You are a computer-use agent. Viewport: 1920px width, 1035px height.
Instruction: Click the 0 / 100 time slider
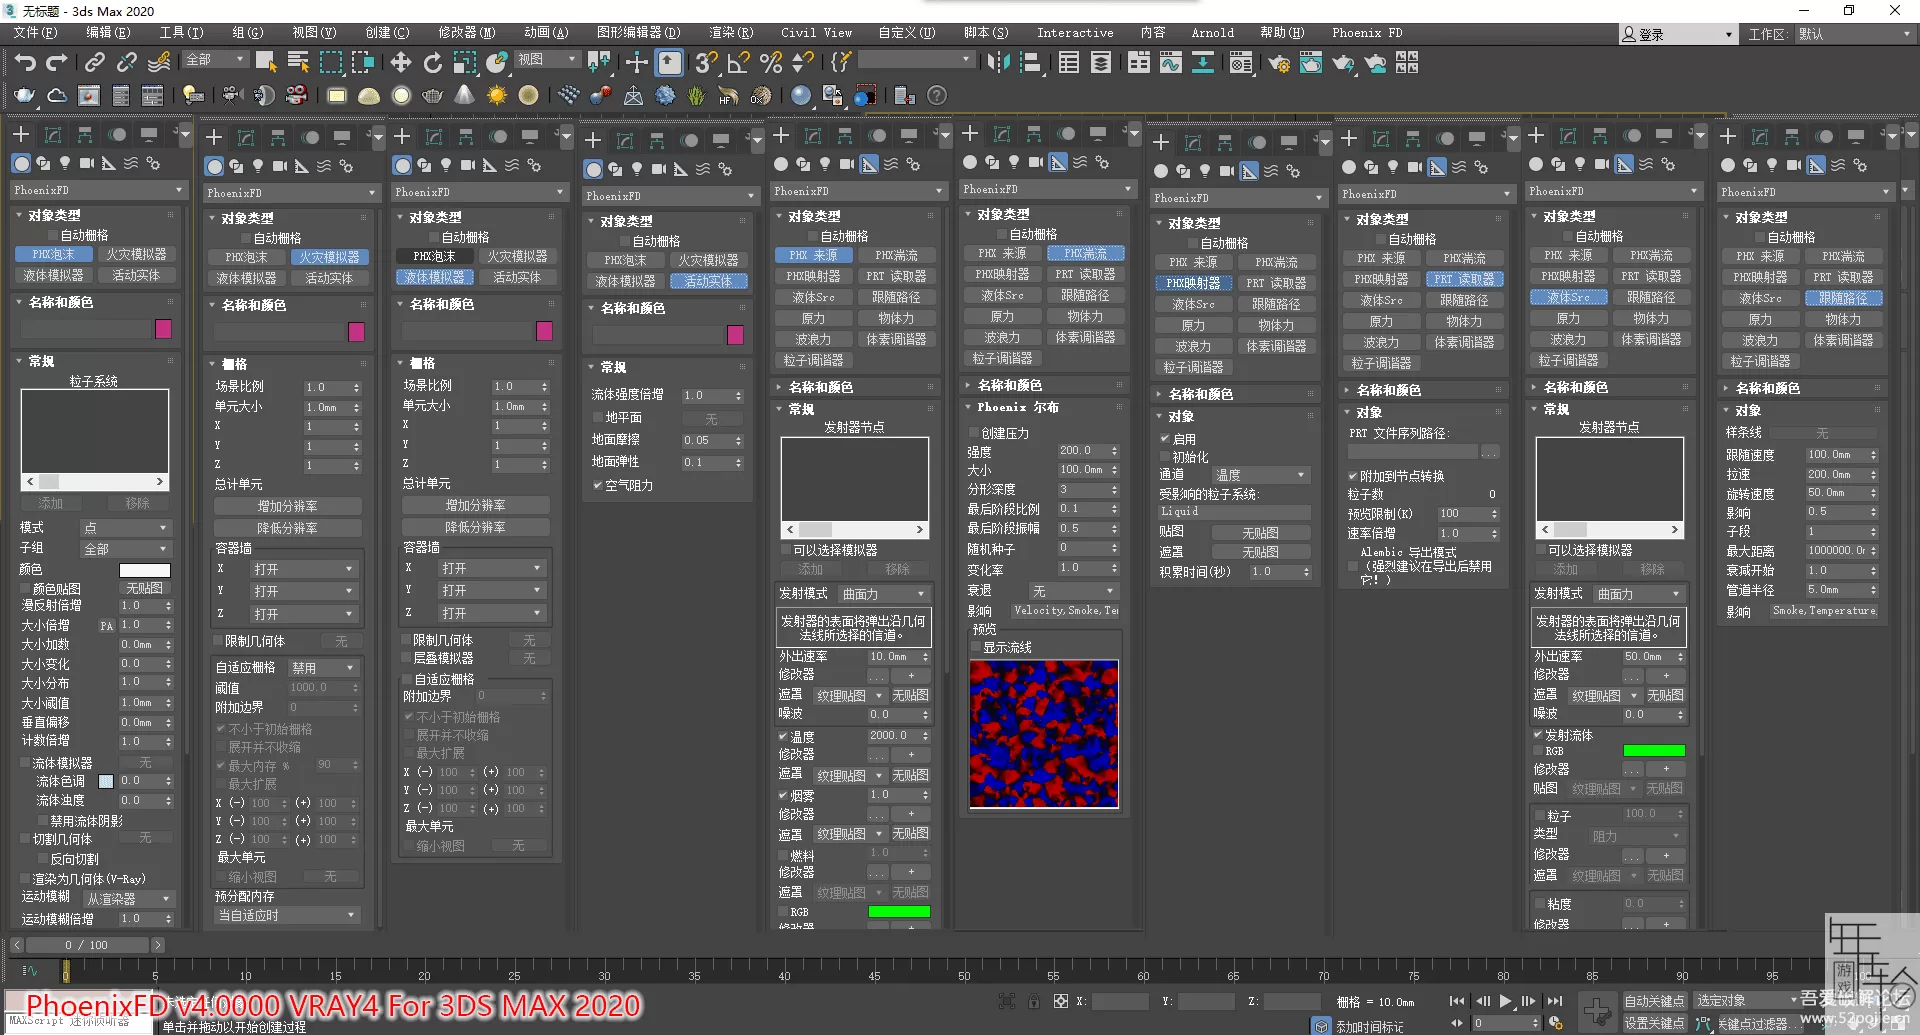point(87,945)
